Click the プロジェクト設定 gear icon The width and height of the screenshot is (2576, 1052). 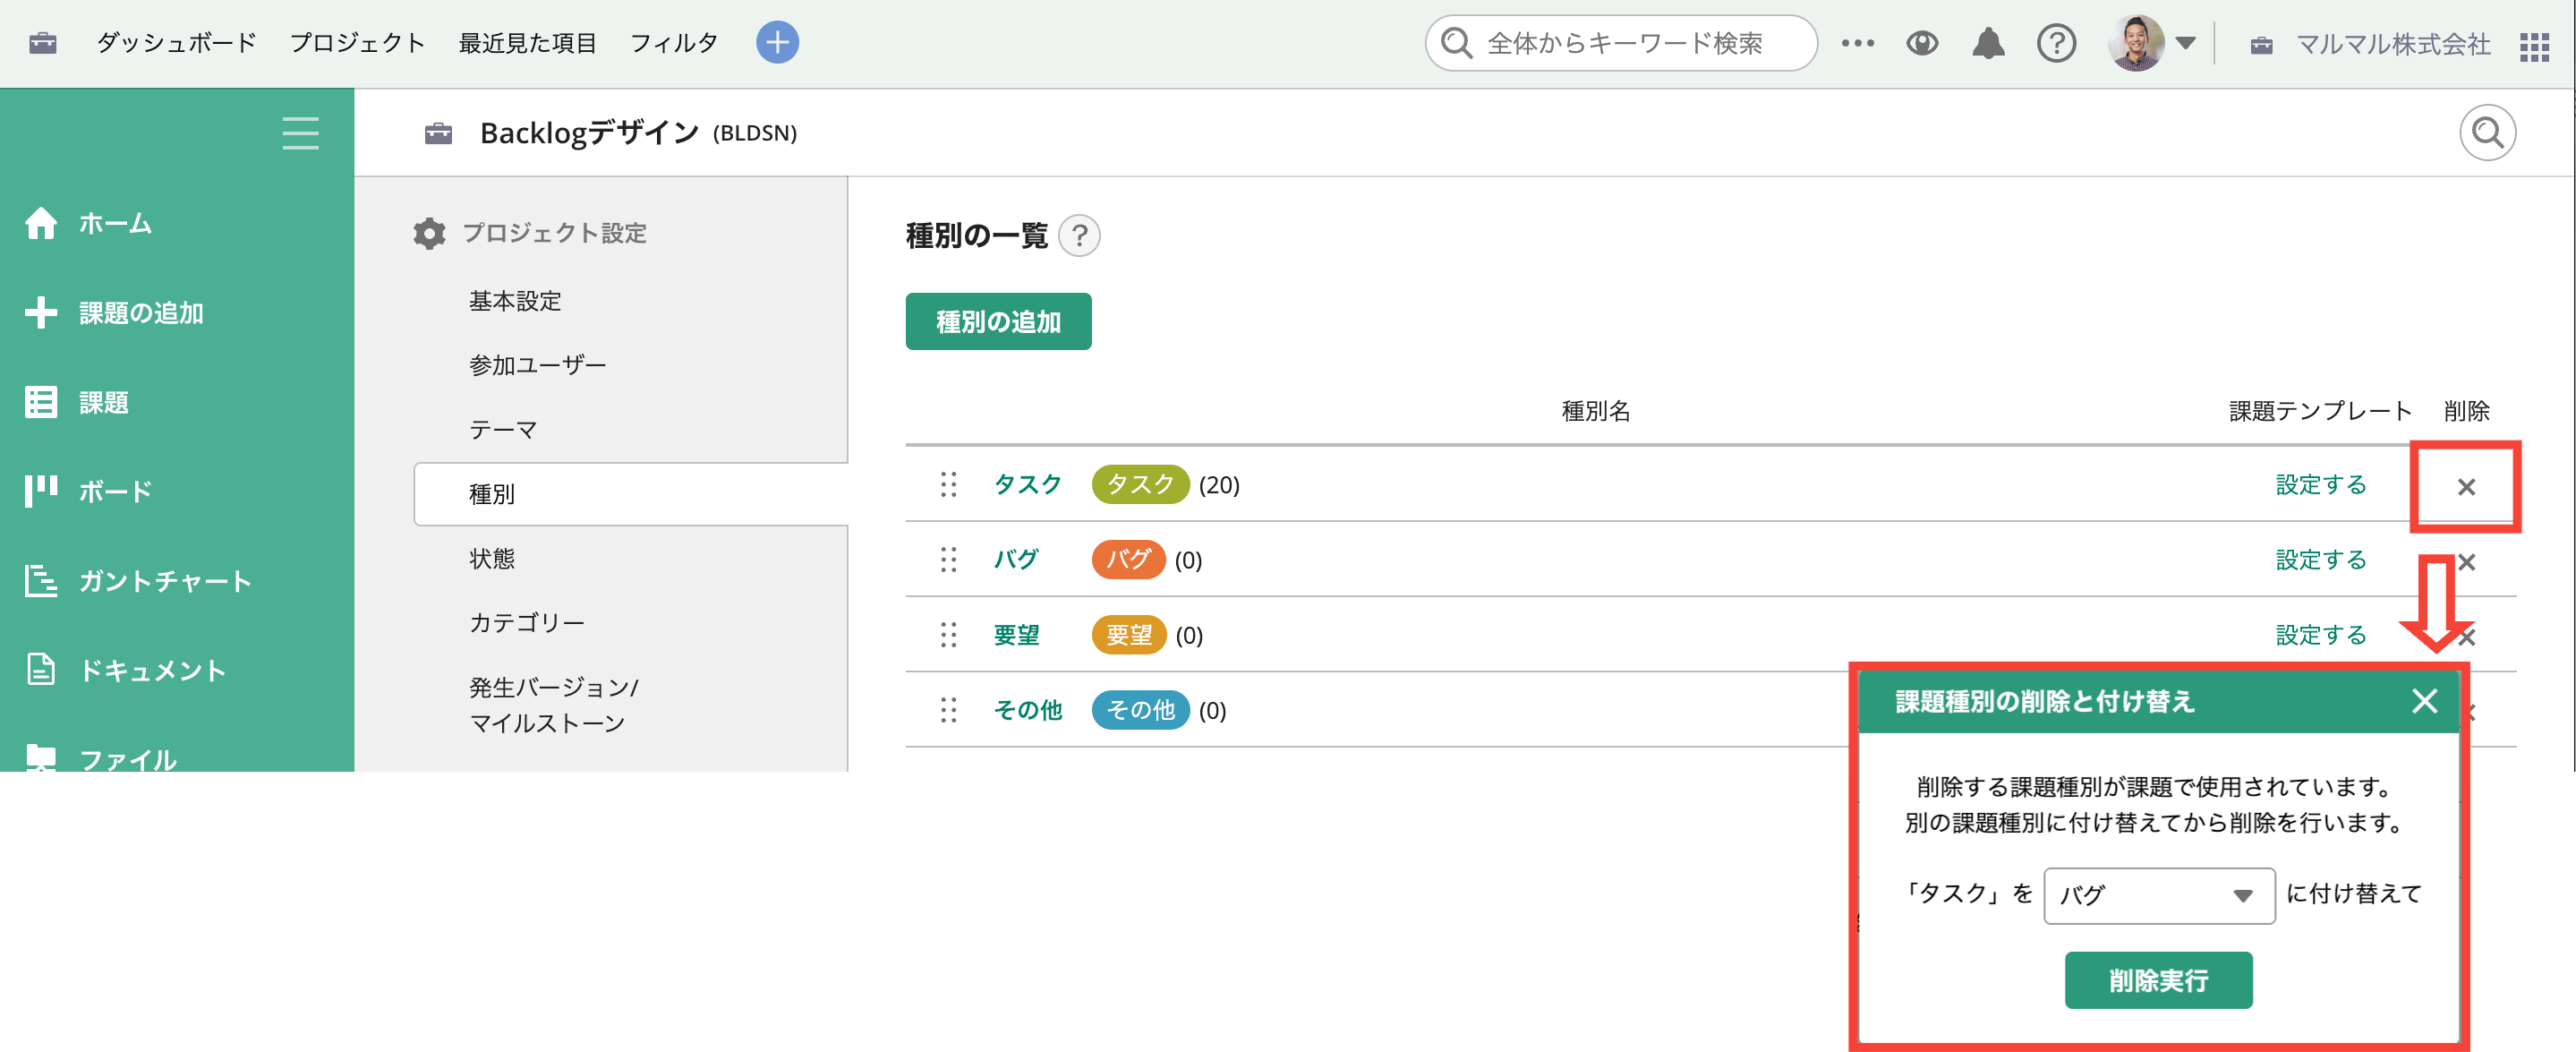(x=429, y=233)
